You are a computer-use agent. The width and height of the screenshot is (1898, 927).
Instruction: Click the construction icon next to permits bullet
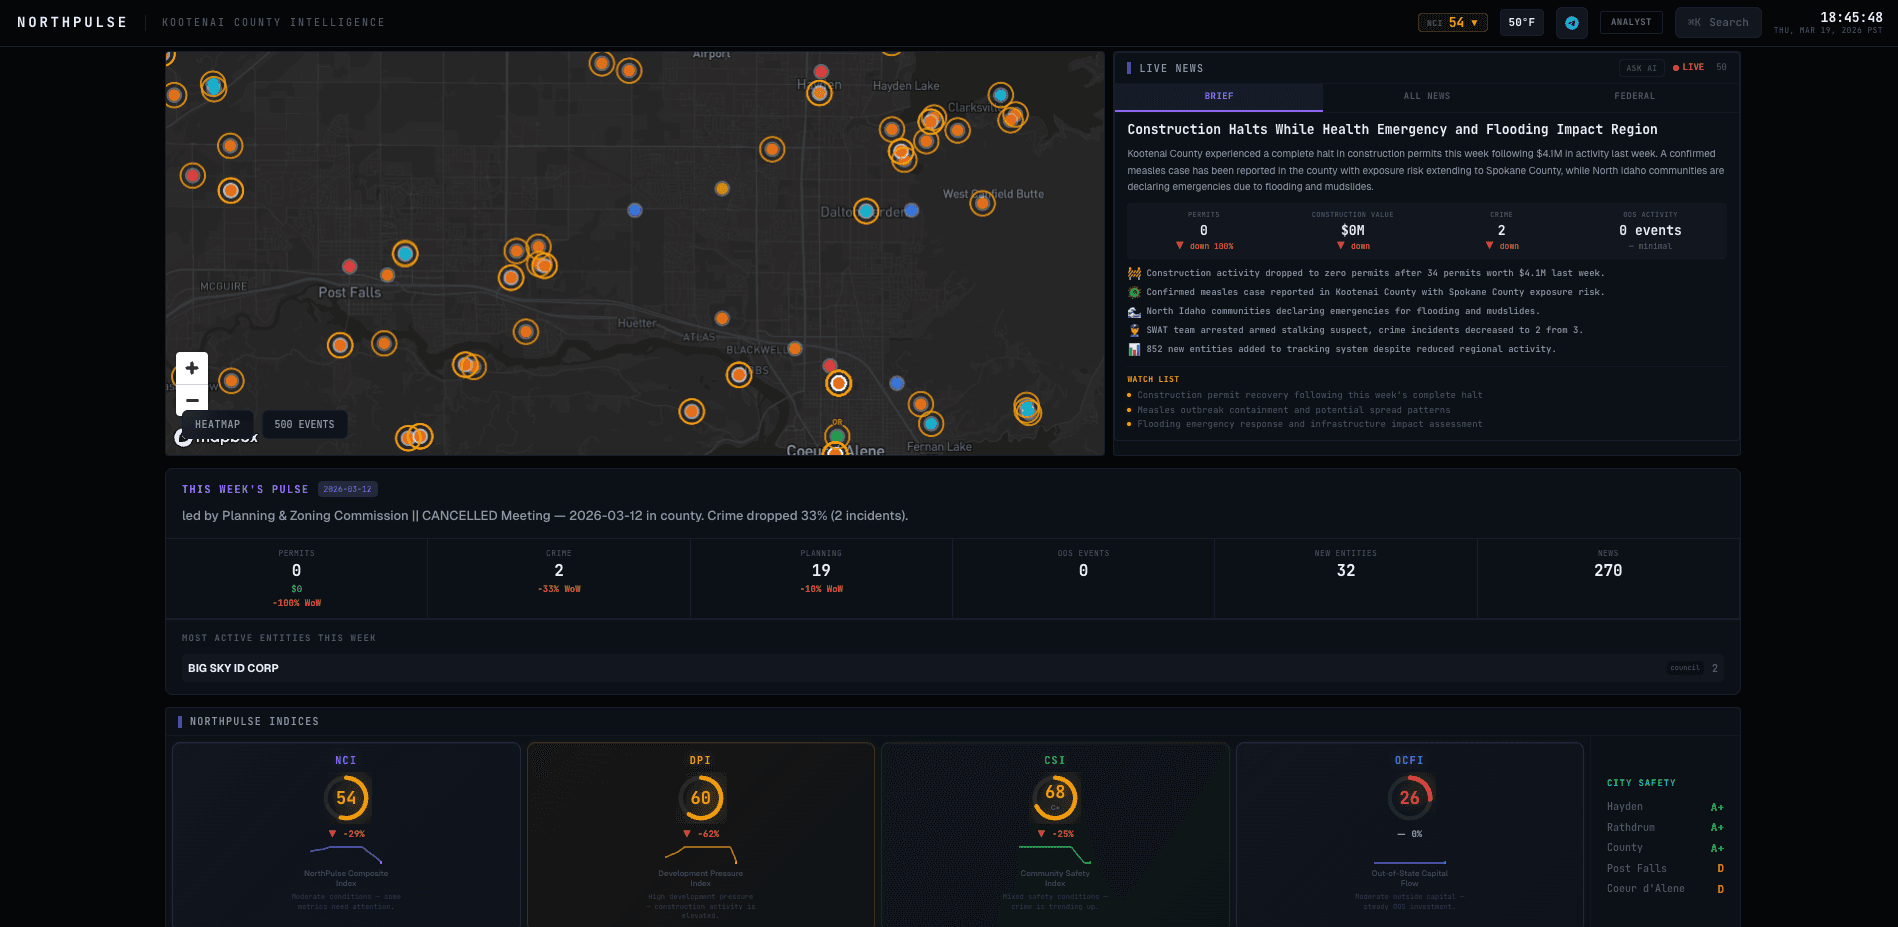pyautogui.click(x=1133, y=272)
